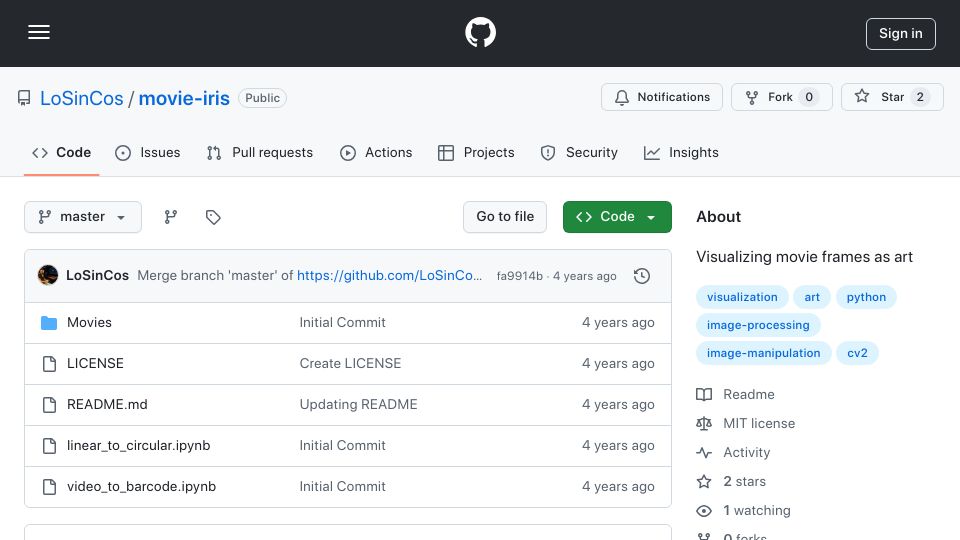Open LoSinCos author name in commit row
This screenshot has width=960, height=540.
(x=97, y=276)
